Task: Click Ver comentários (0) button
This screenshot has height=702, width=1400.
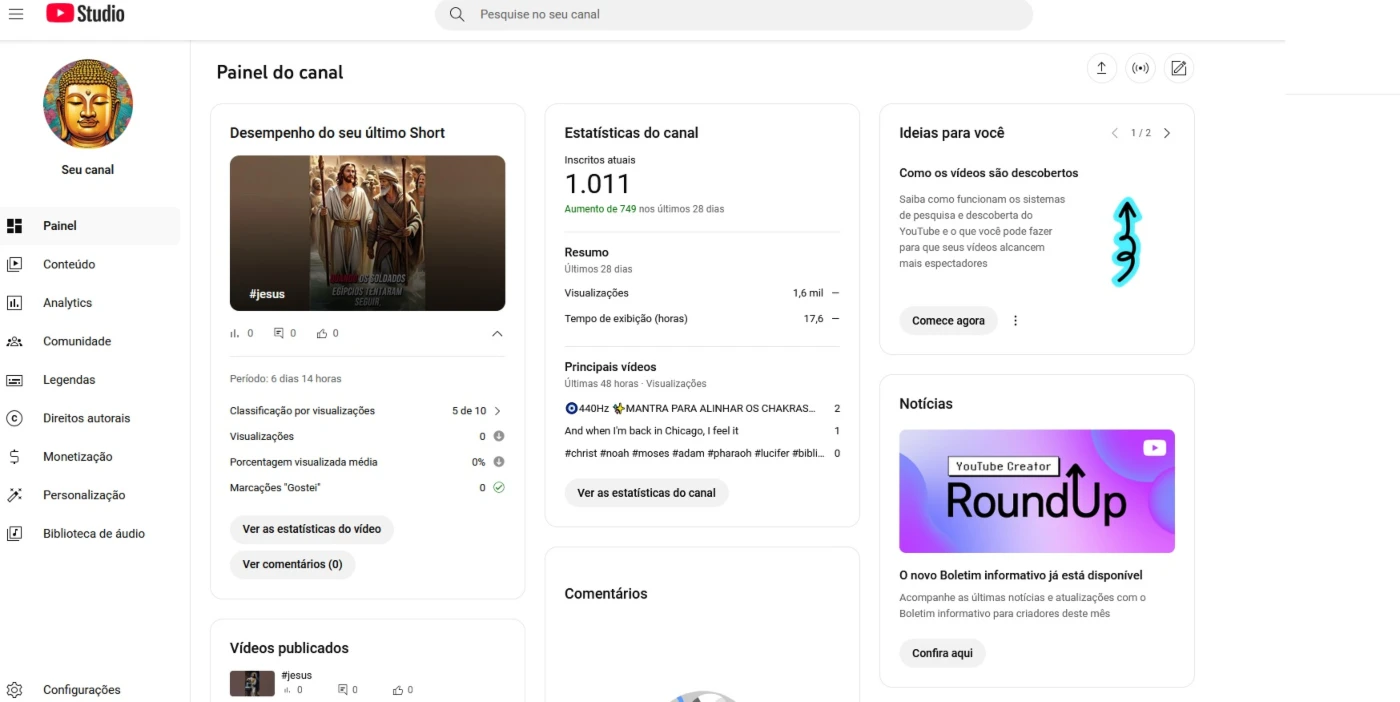Action: tap(292, 564)
